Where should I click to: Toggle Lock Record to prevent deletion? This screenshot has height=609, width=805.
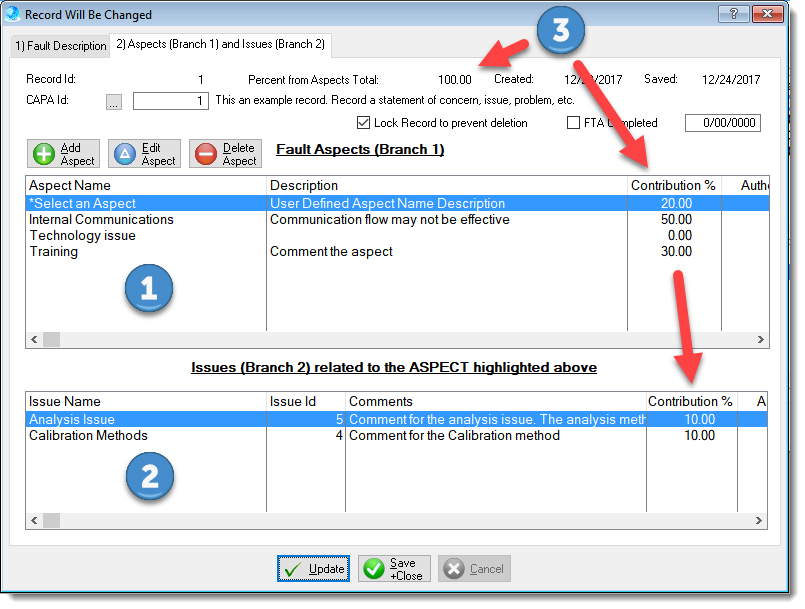[363, 123]
